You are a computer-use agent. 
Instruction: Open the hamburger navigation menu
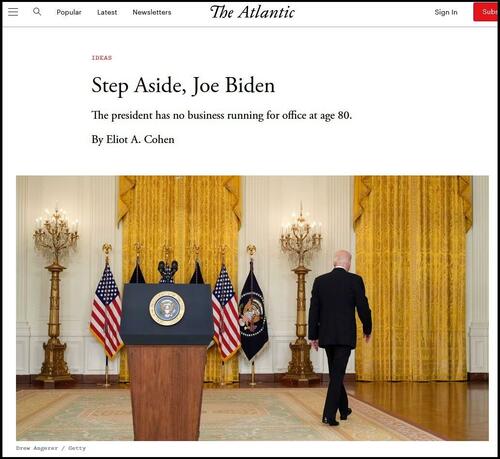click(13, 12)
